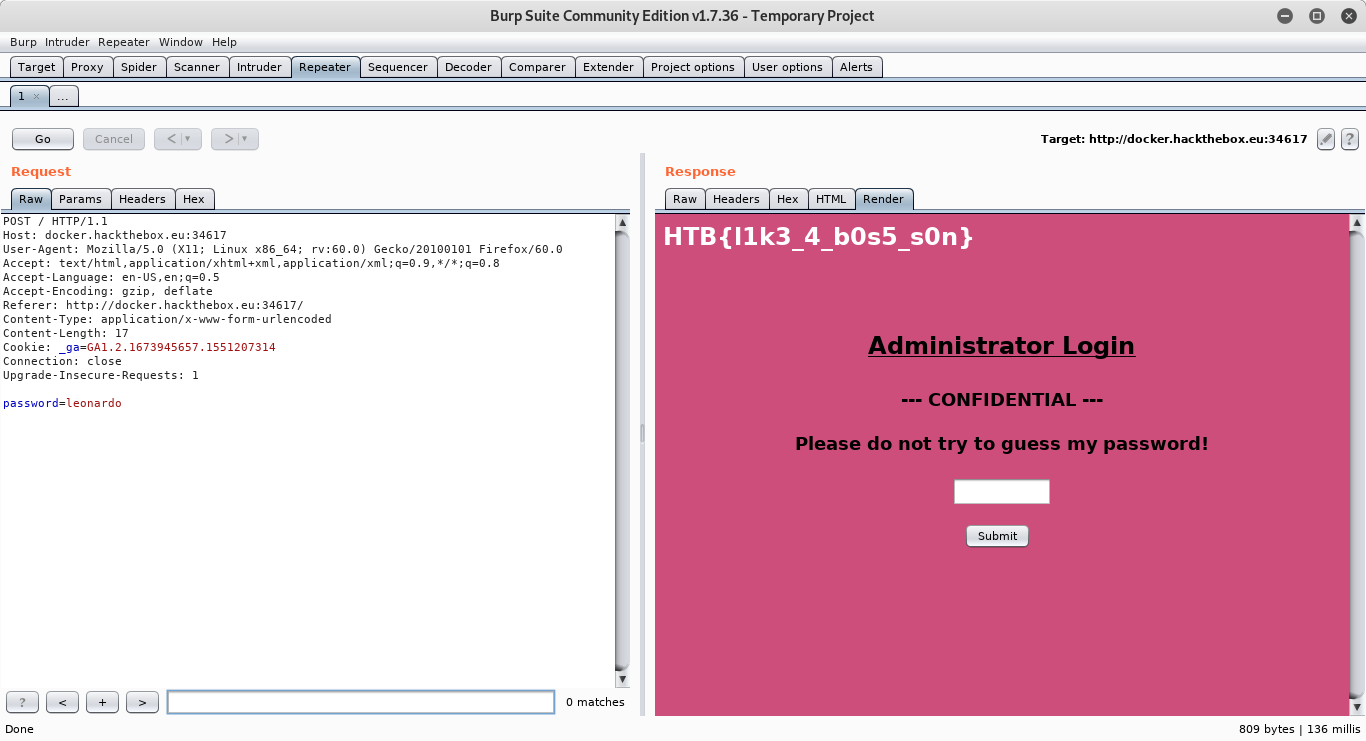Click the search help question mark button

click(x=22, y=702)
